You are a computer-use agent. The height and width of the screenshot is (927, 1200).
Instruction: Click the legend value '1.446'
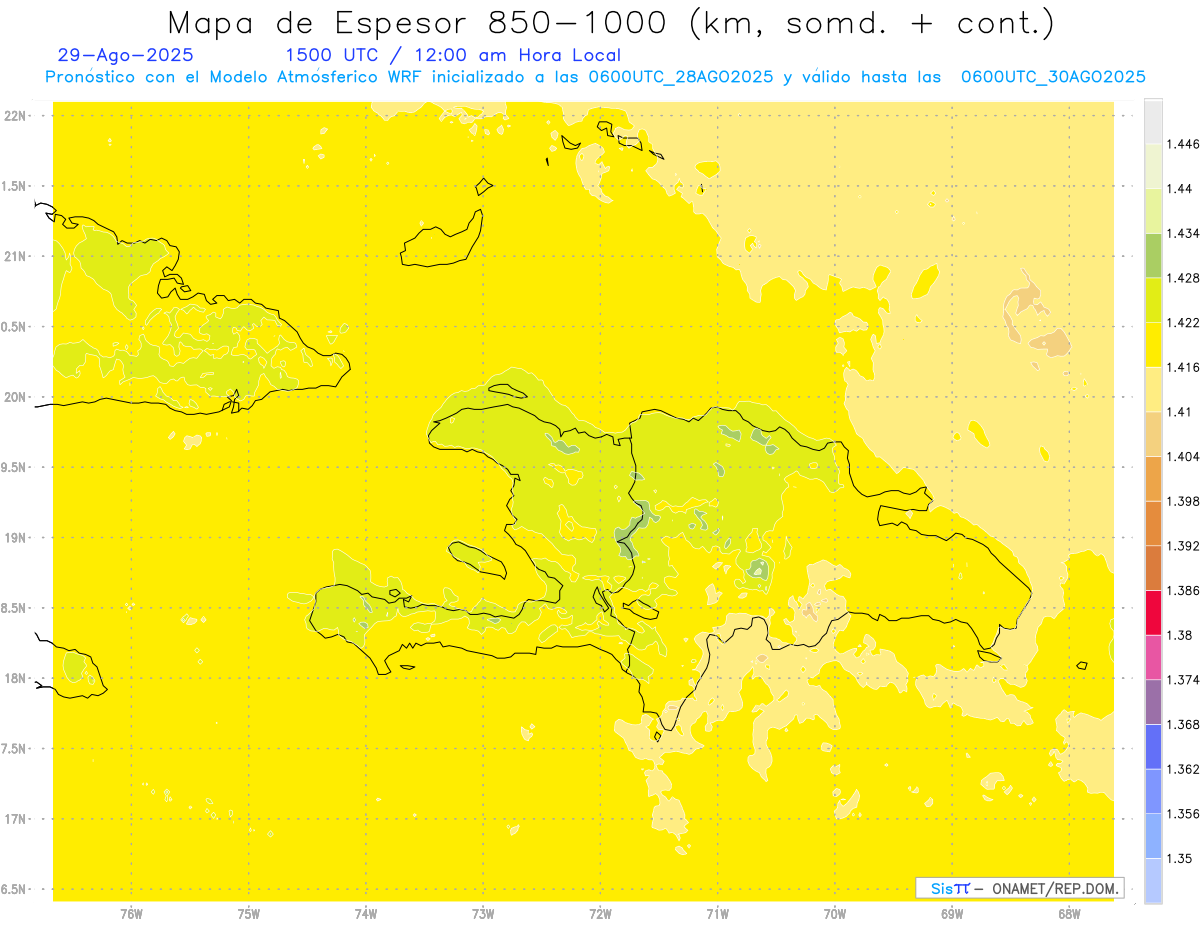tap(1184, 144)
